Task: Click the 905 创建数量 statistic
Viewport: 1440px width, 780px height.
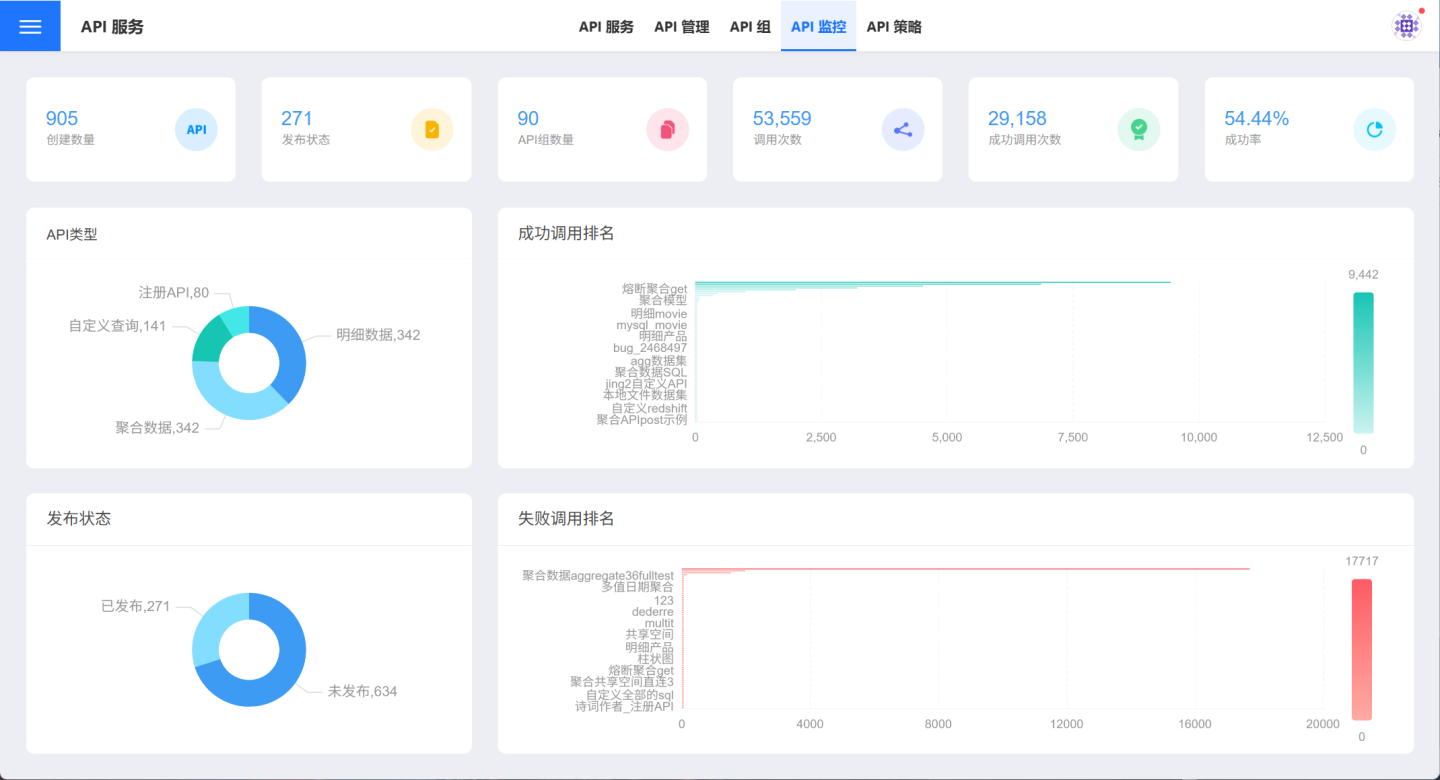Action: point(62,119)
